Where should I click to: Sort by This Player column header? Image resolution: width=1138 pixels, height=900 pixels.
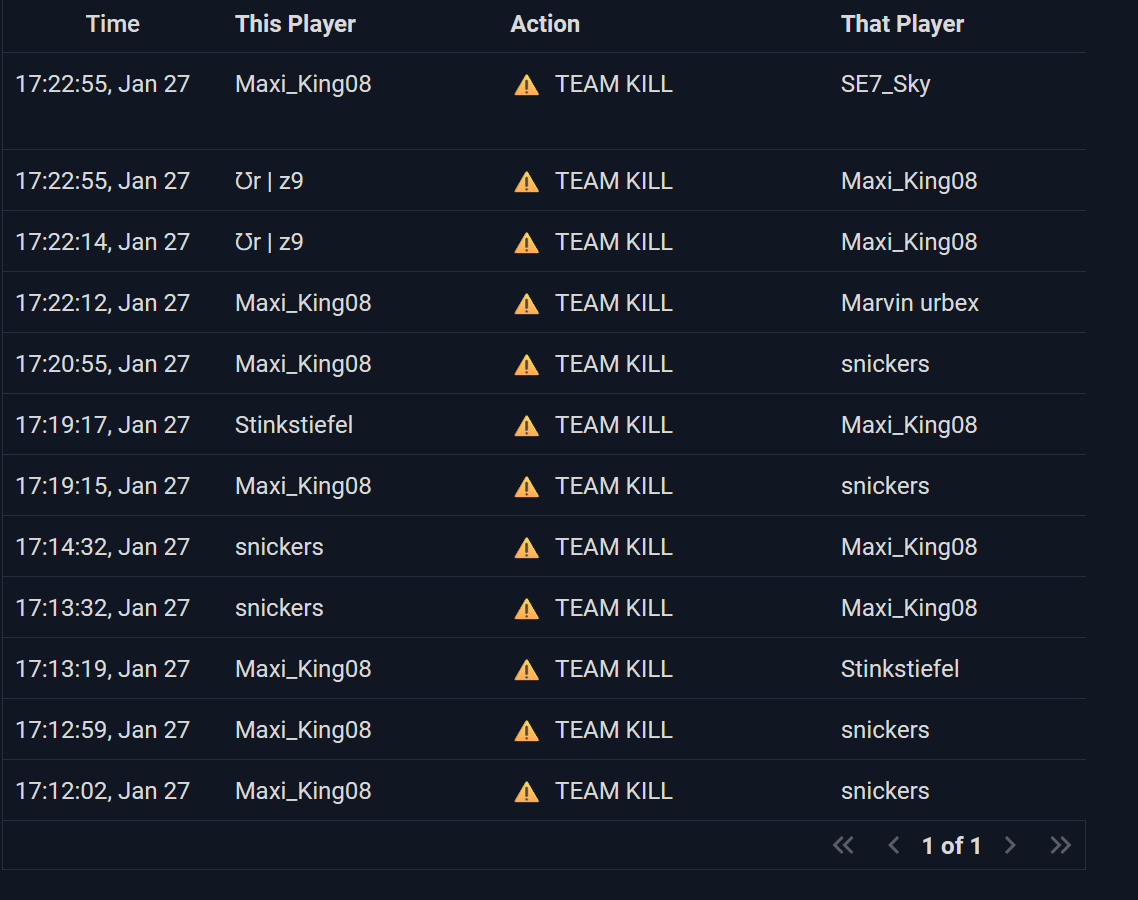[295, 24]
